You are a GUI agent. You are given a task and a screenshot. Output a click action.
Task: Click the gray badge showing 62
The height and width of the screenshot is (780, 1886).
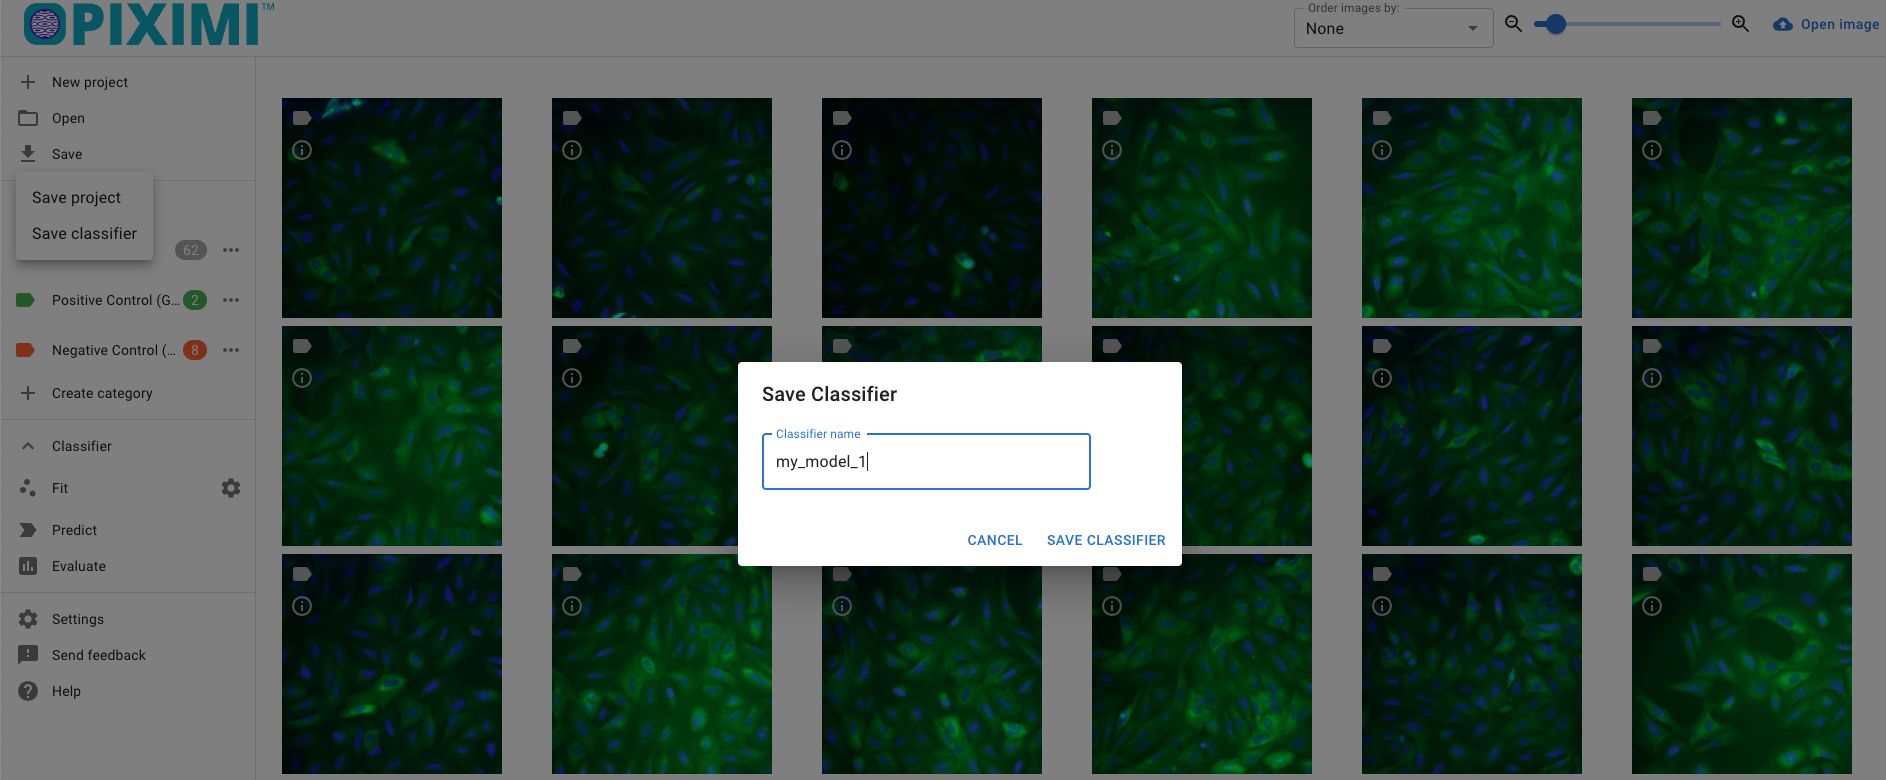(x=191, y=250)
